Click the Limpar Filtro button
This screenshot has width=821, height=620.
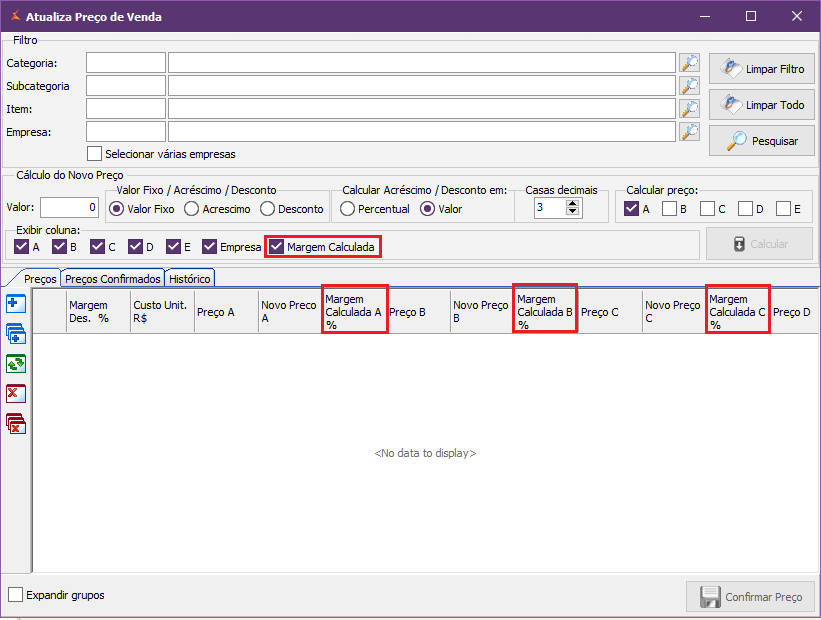(x=762, y=69)
